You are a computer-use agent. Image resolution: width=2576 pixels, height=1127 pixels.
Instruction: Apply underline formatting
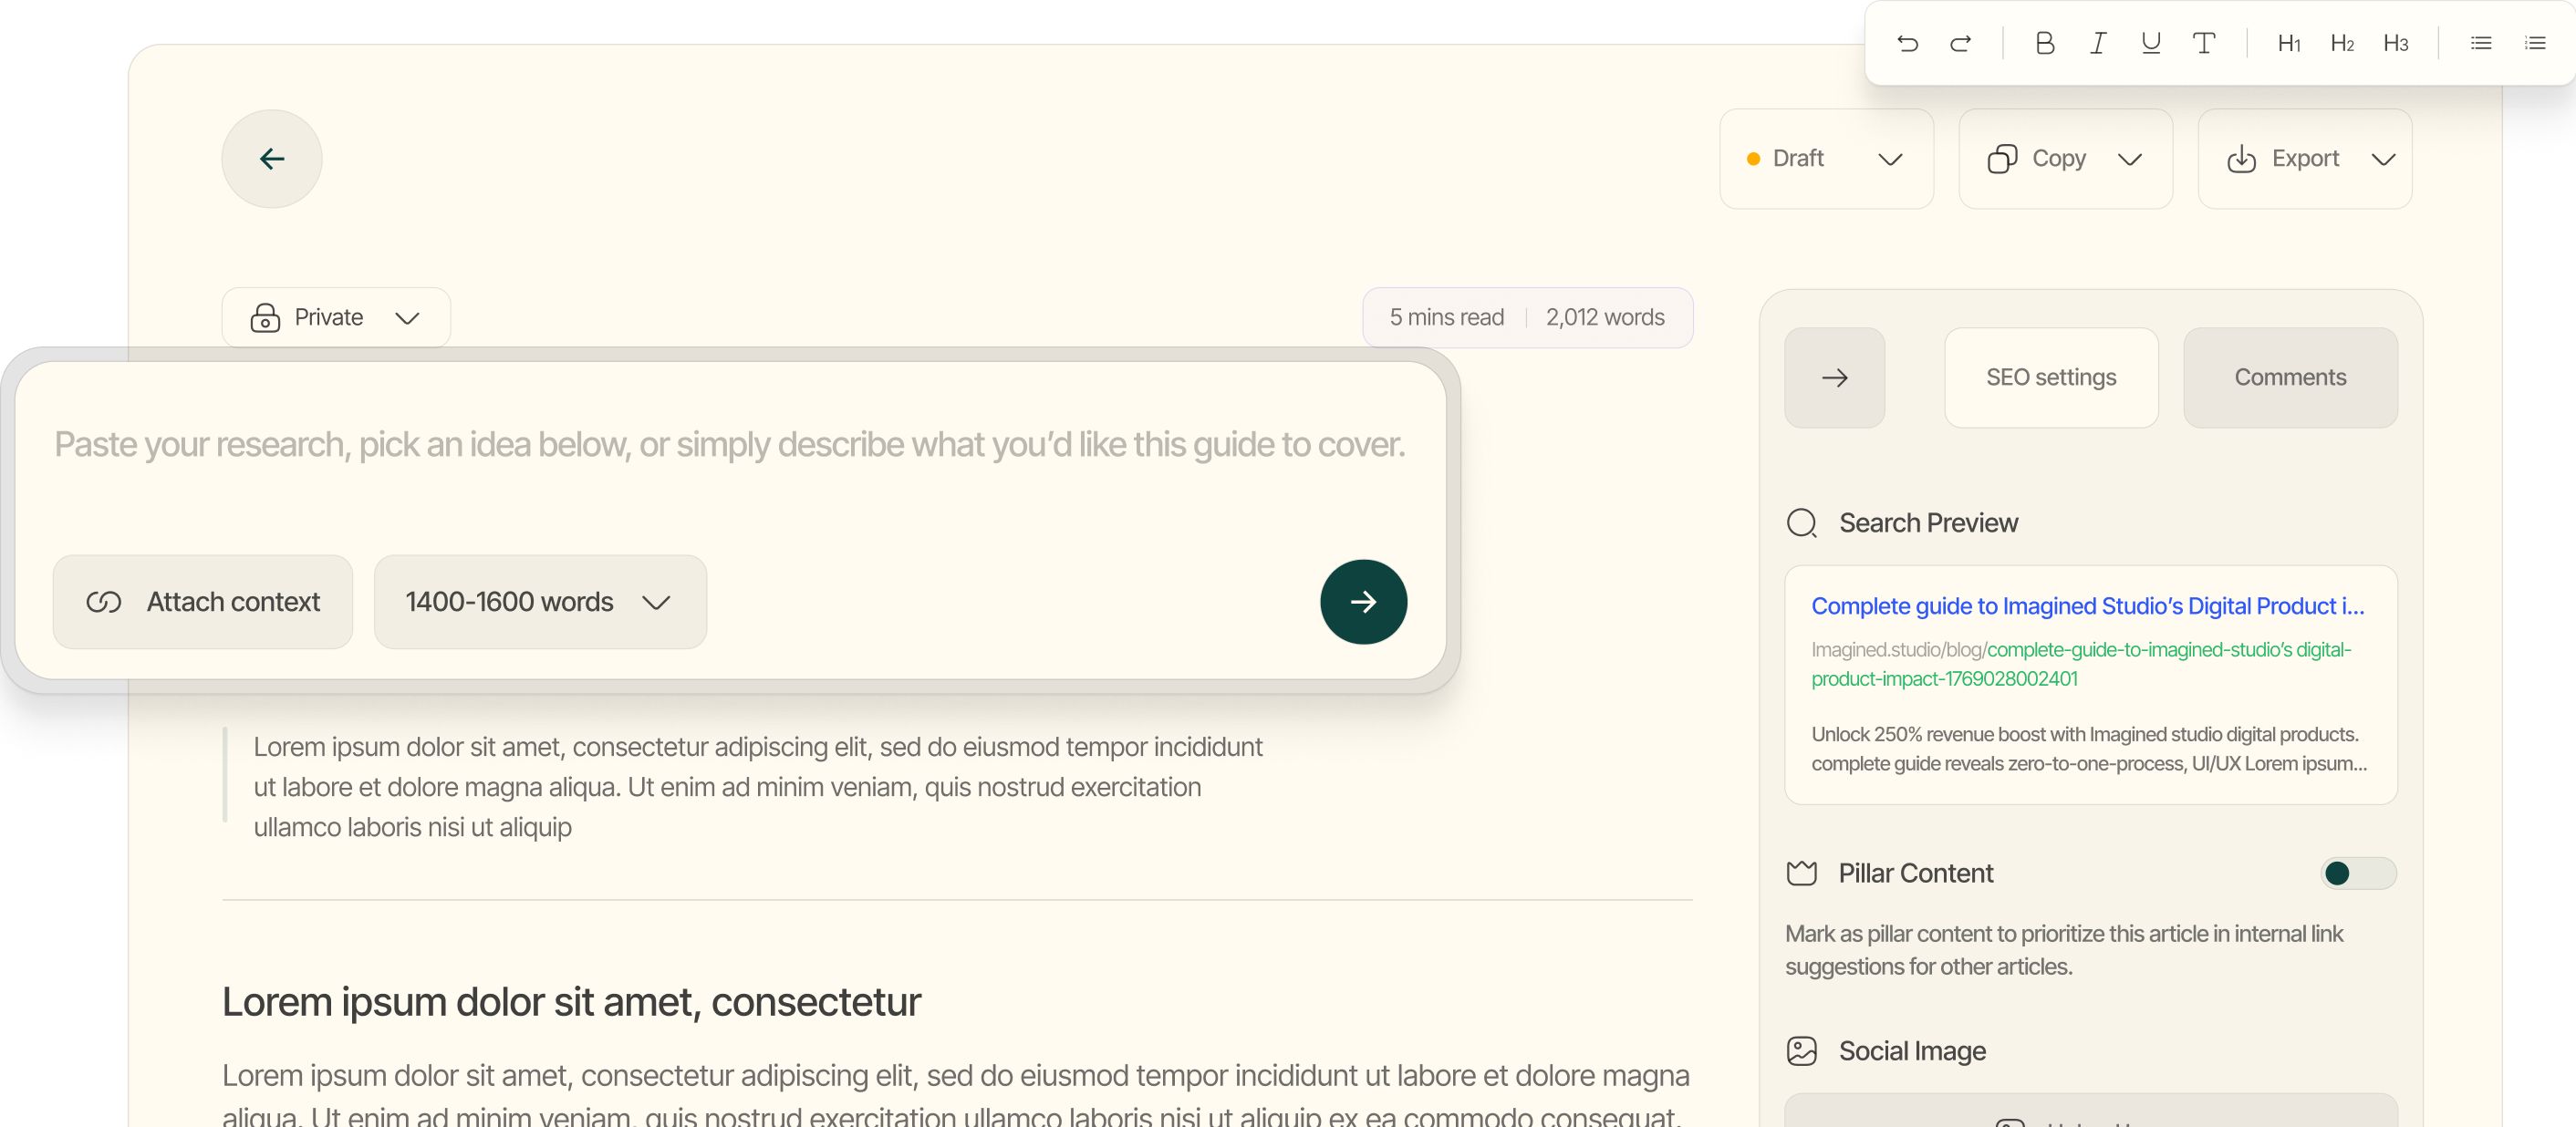tap(2151, 43)
